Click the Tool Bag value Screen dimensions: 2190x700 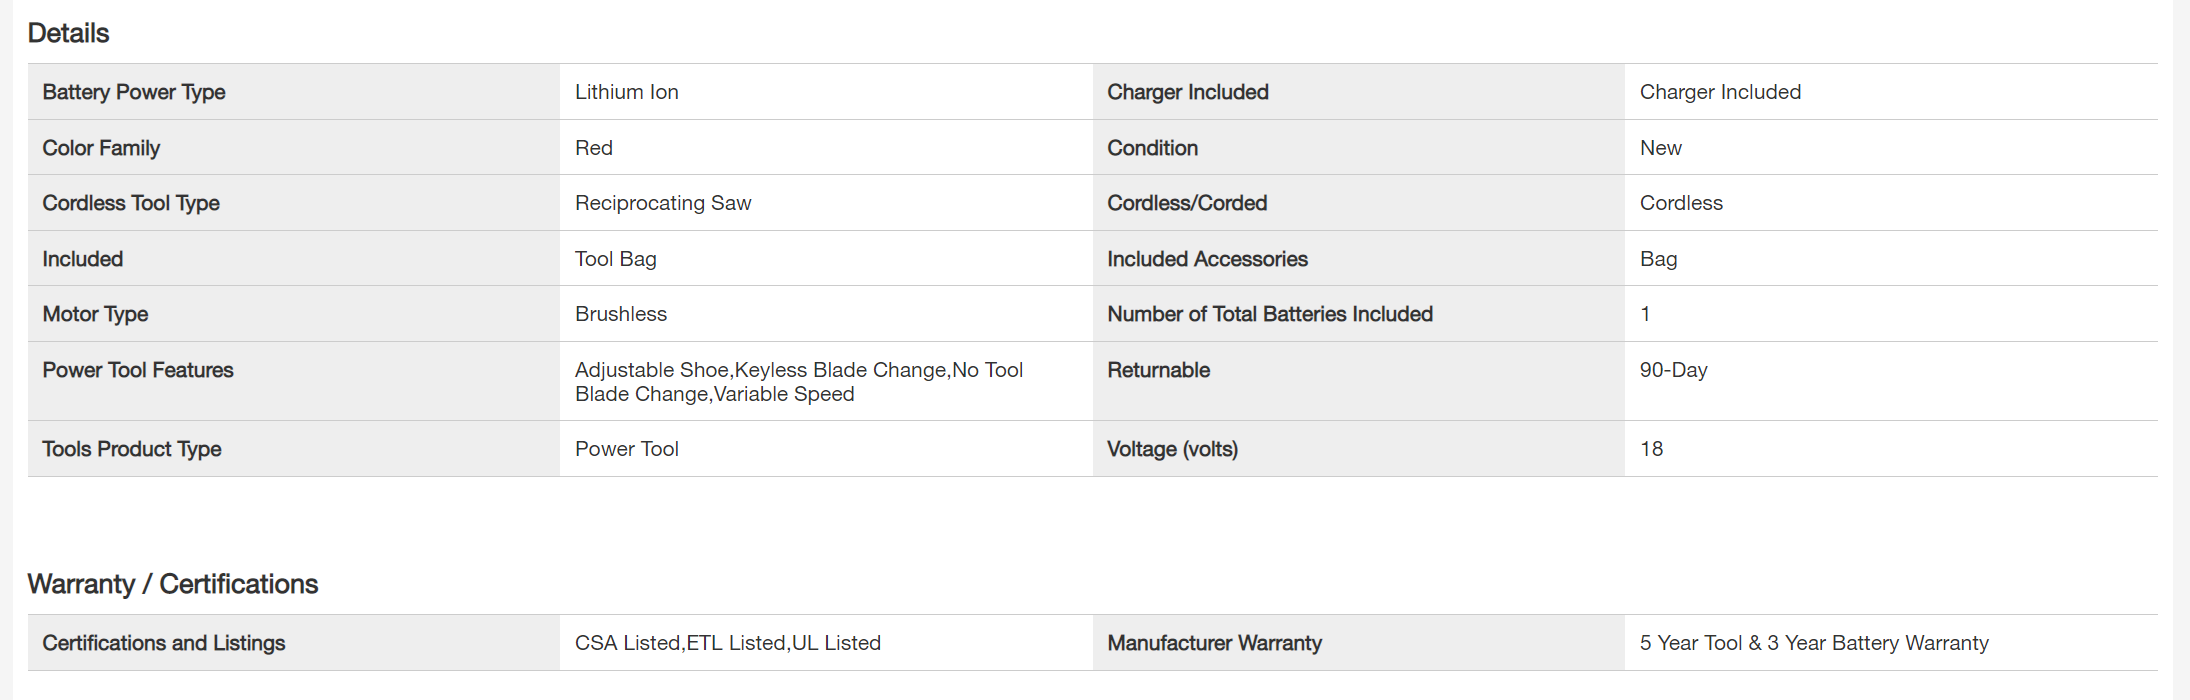pos(615,259)
